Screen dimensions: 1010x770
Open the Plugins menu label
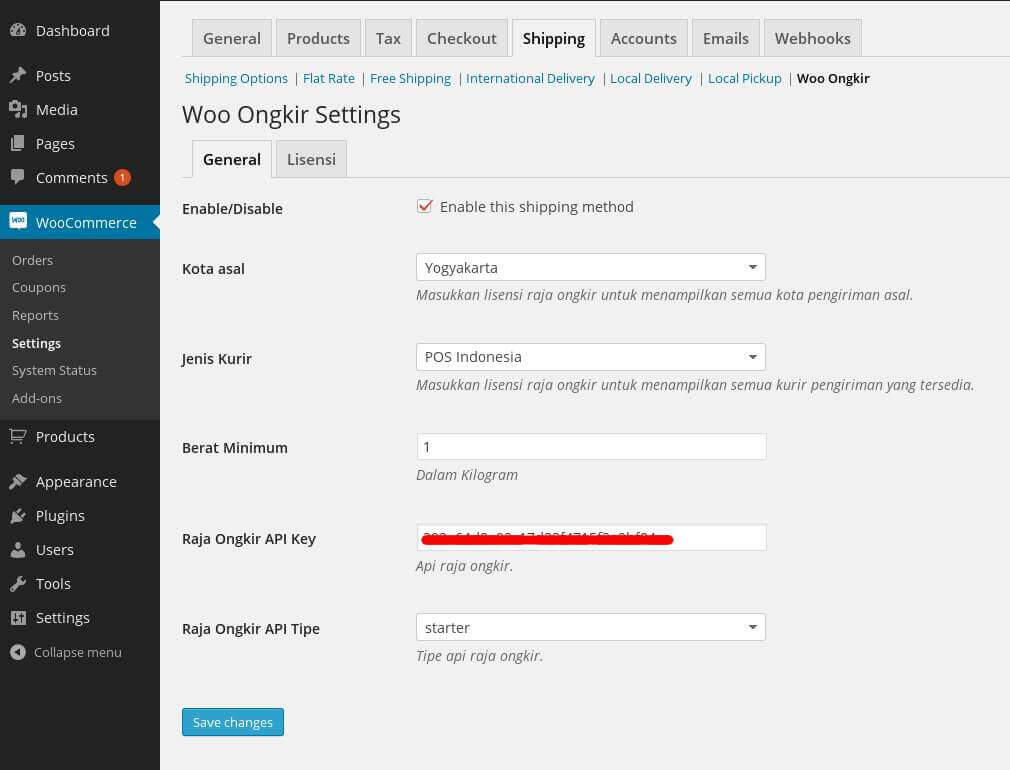60,516
